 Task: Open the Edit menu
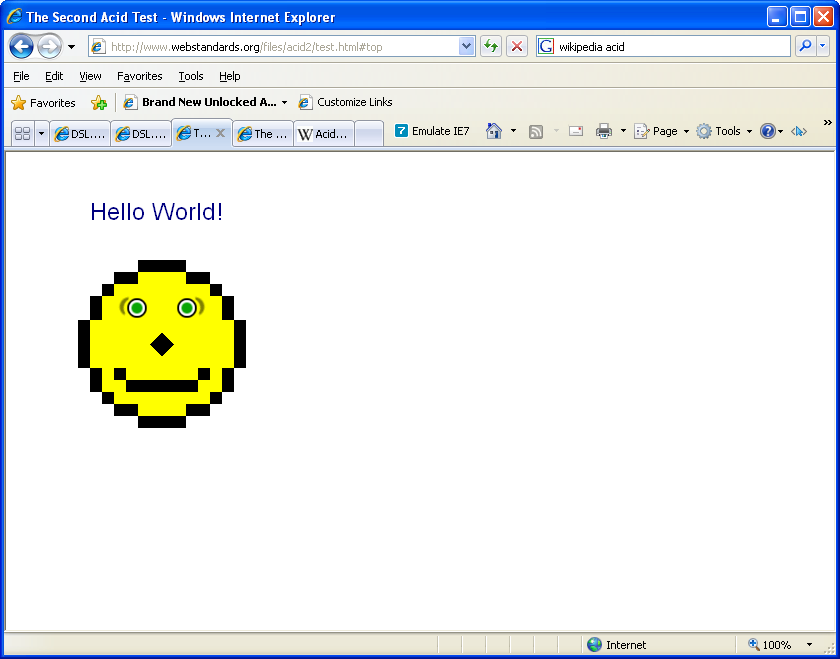click(x=54, y=76)
